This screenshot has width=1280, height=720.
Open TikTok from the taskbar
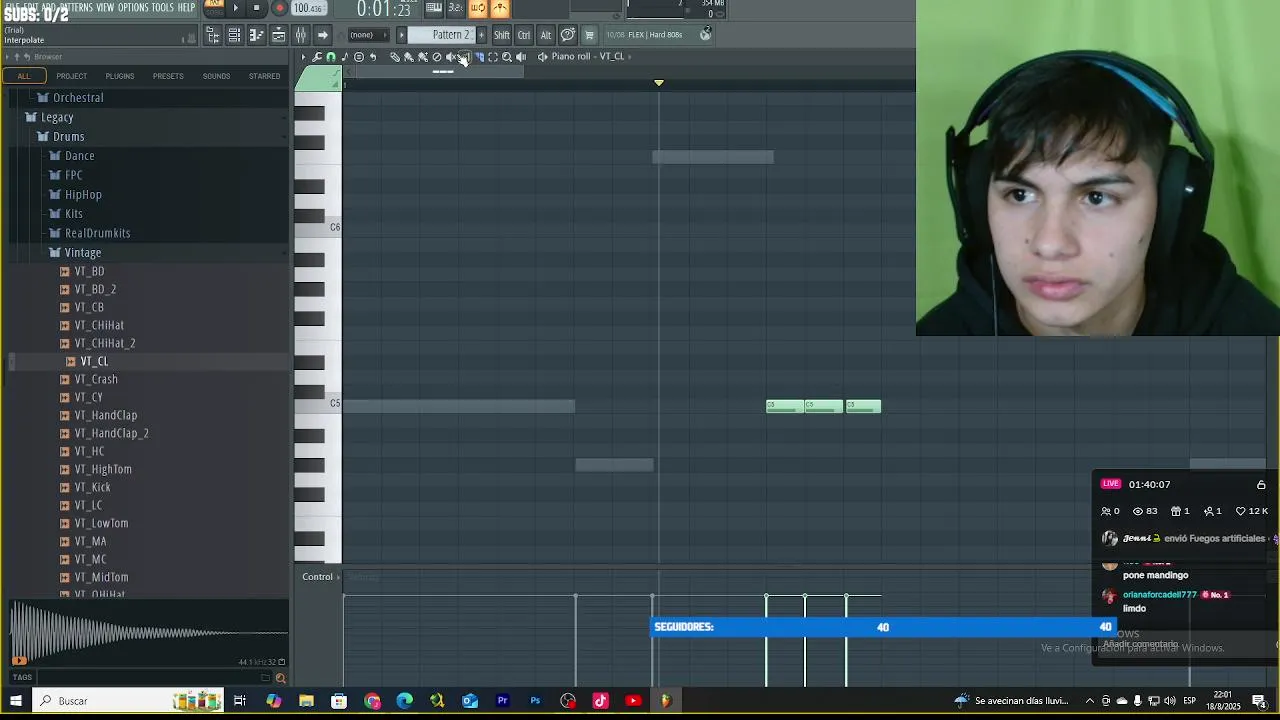pos(600,701)
